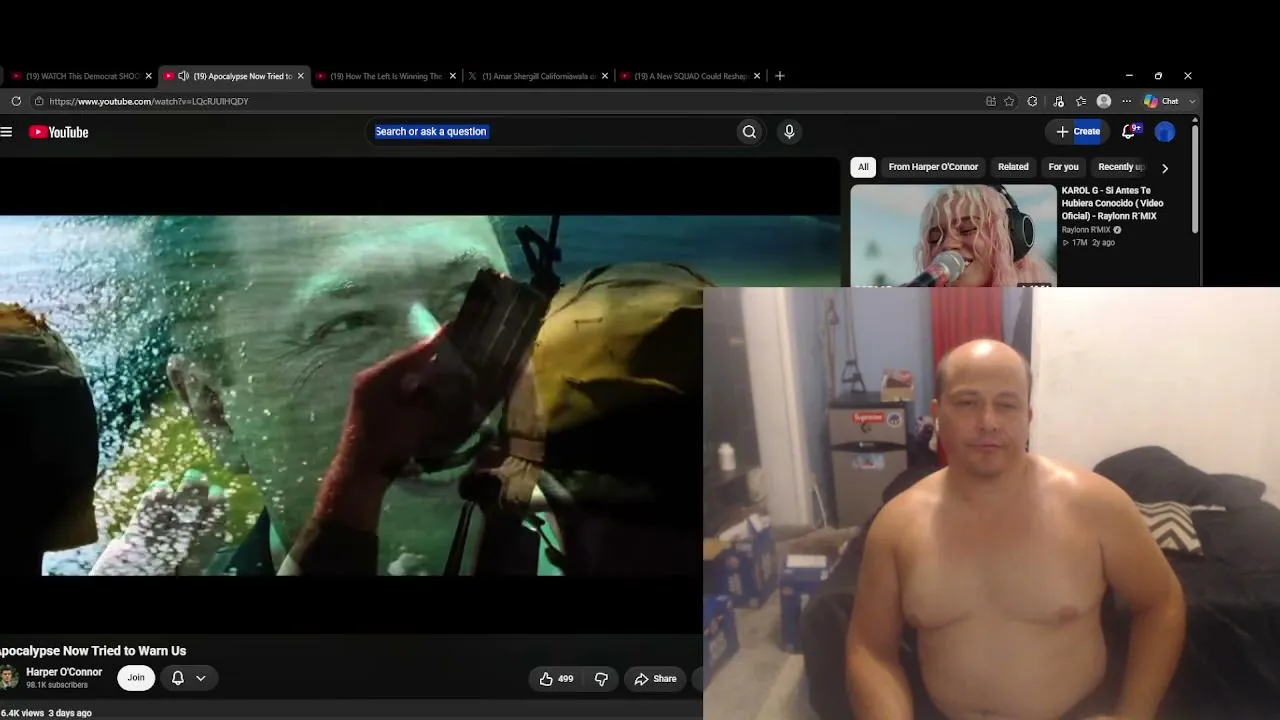This screenshot has width=1280, height=720.
Task: Mute the tab using its speaker icon
Action: 183,76
